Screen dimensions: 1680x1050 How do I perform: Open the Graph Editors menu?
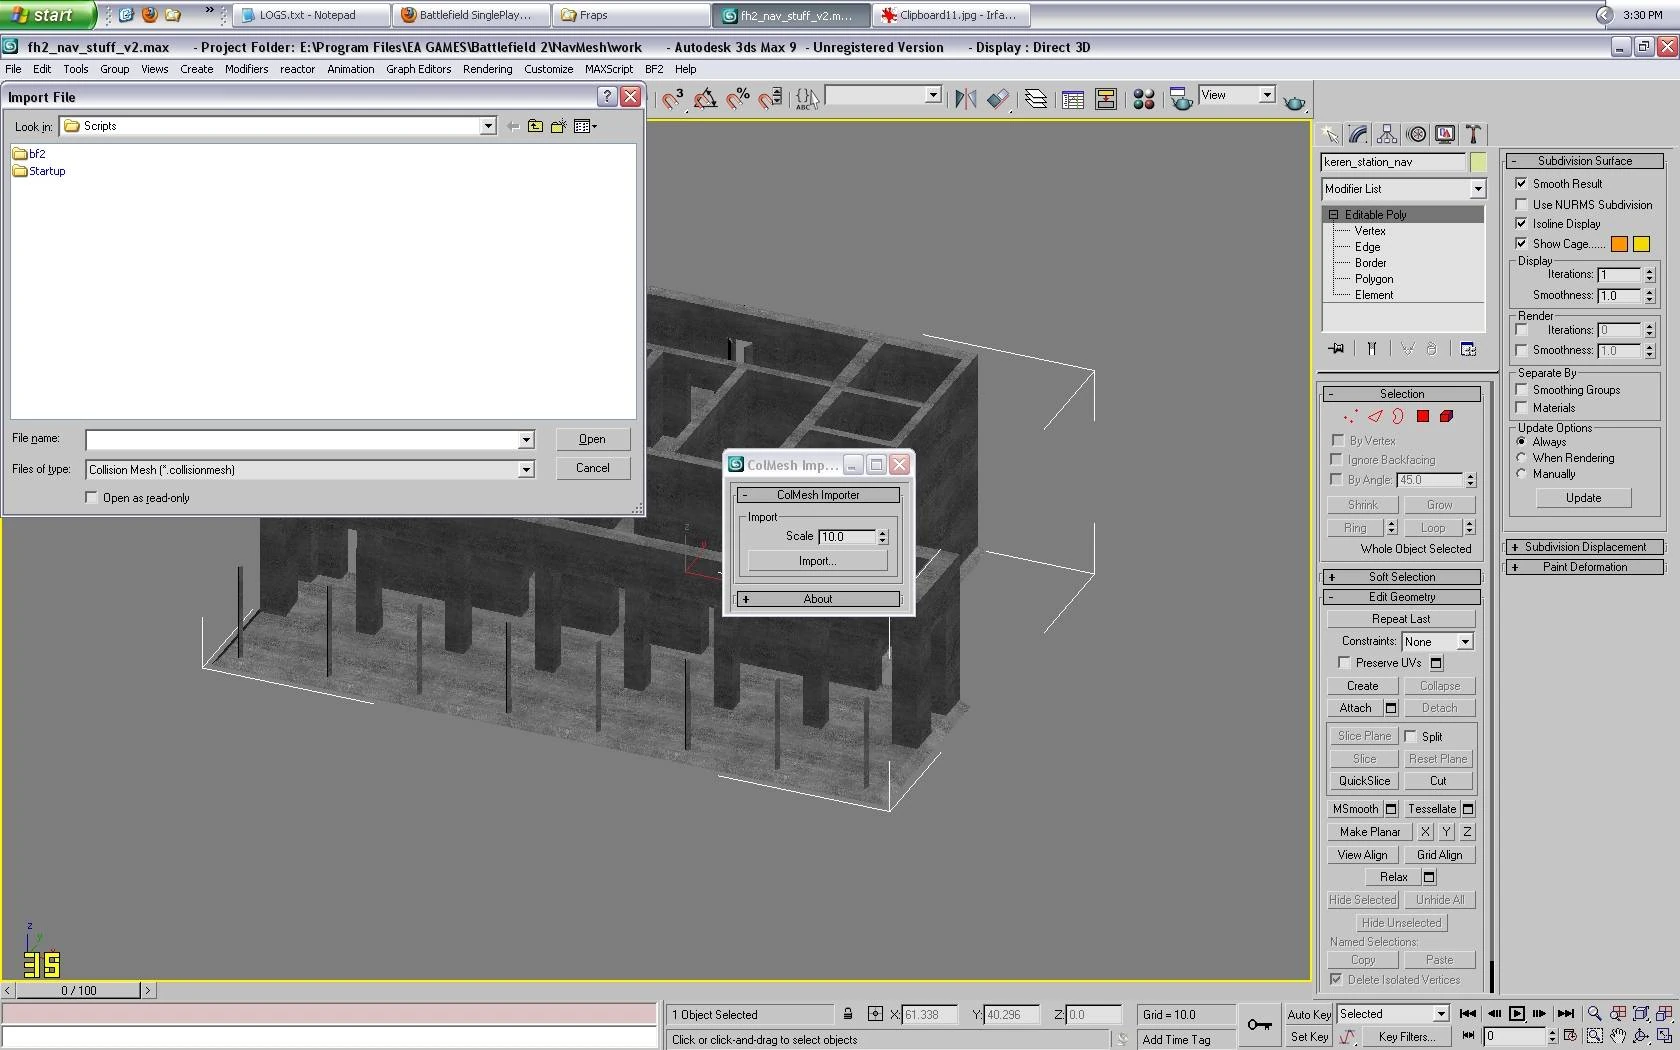418,69
